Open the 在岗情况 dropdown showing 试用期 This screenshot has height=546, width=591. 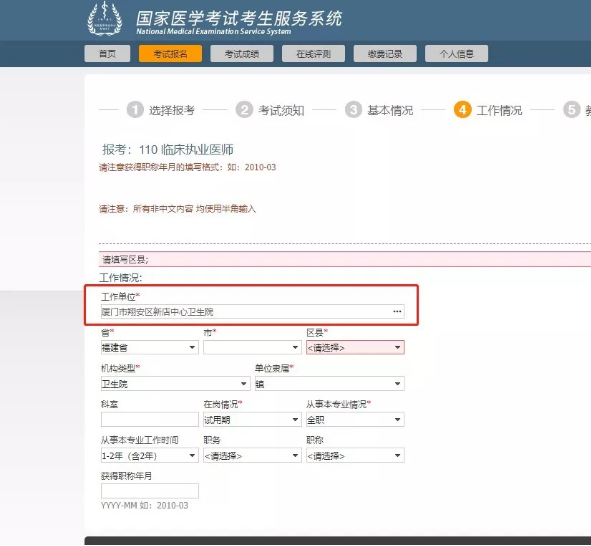[252, 419]
